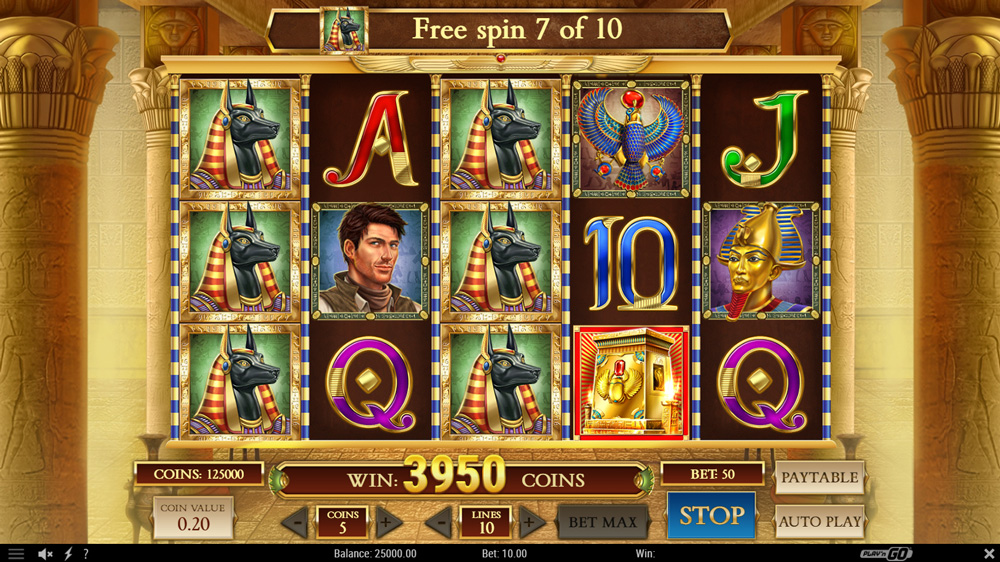Toggle fast play lightning bolt icon
Image resolution: width=1000 pixels, height=562 pixels.
click(x=68, y=554)
